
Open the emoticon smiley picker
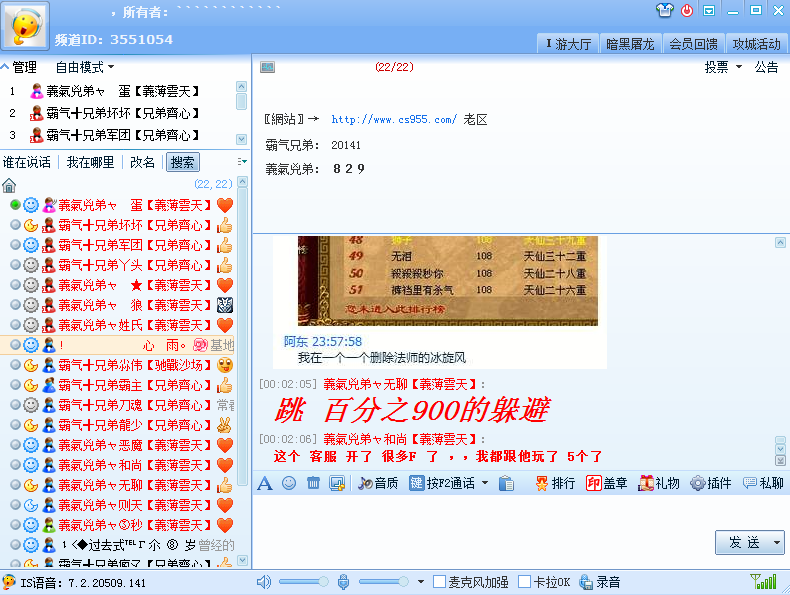(x=289, y=484)
